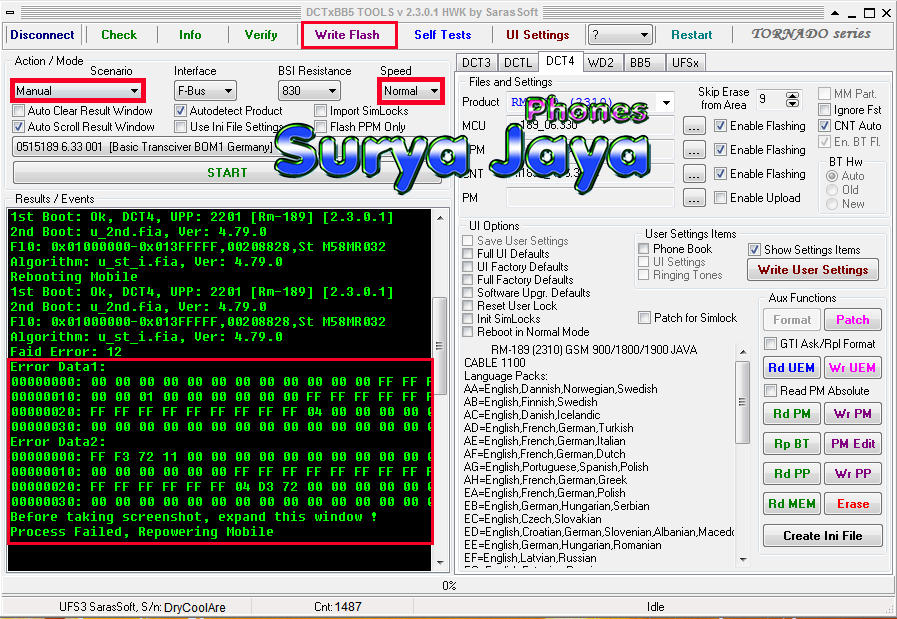Open the '?' dropdown in toolbar

[620, 35]
